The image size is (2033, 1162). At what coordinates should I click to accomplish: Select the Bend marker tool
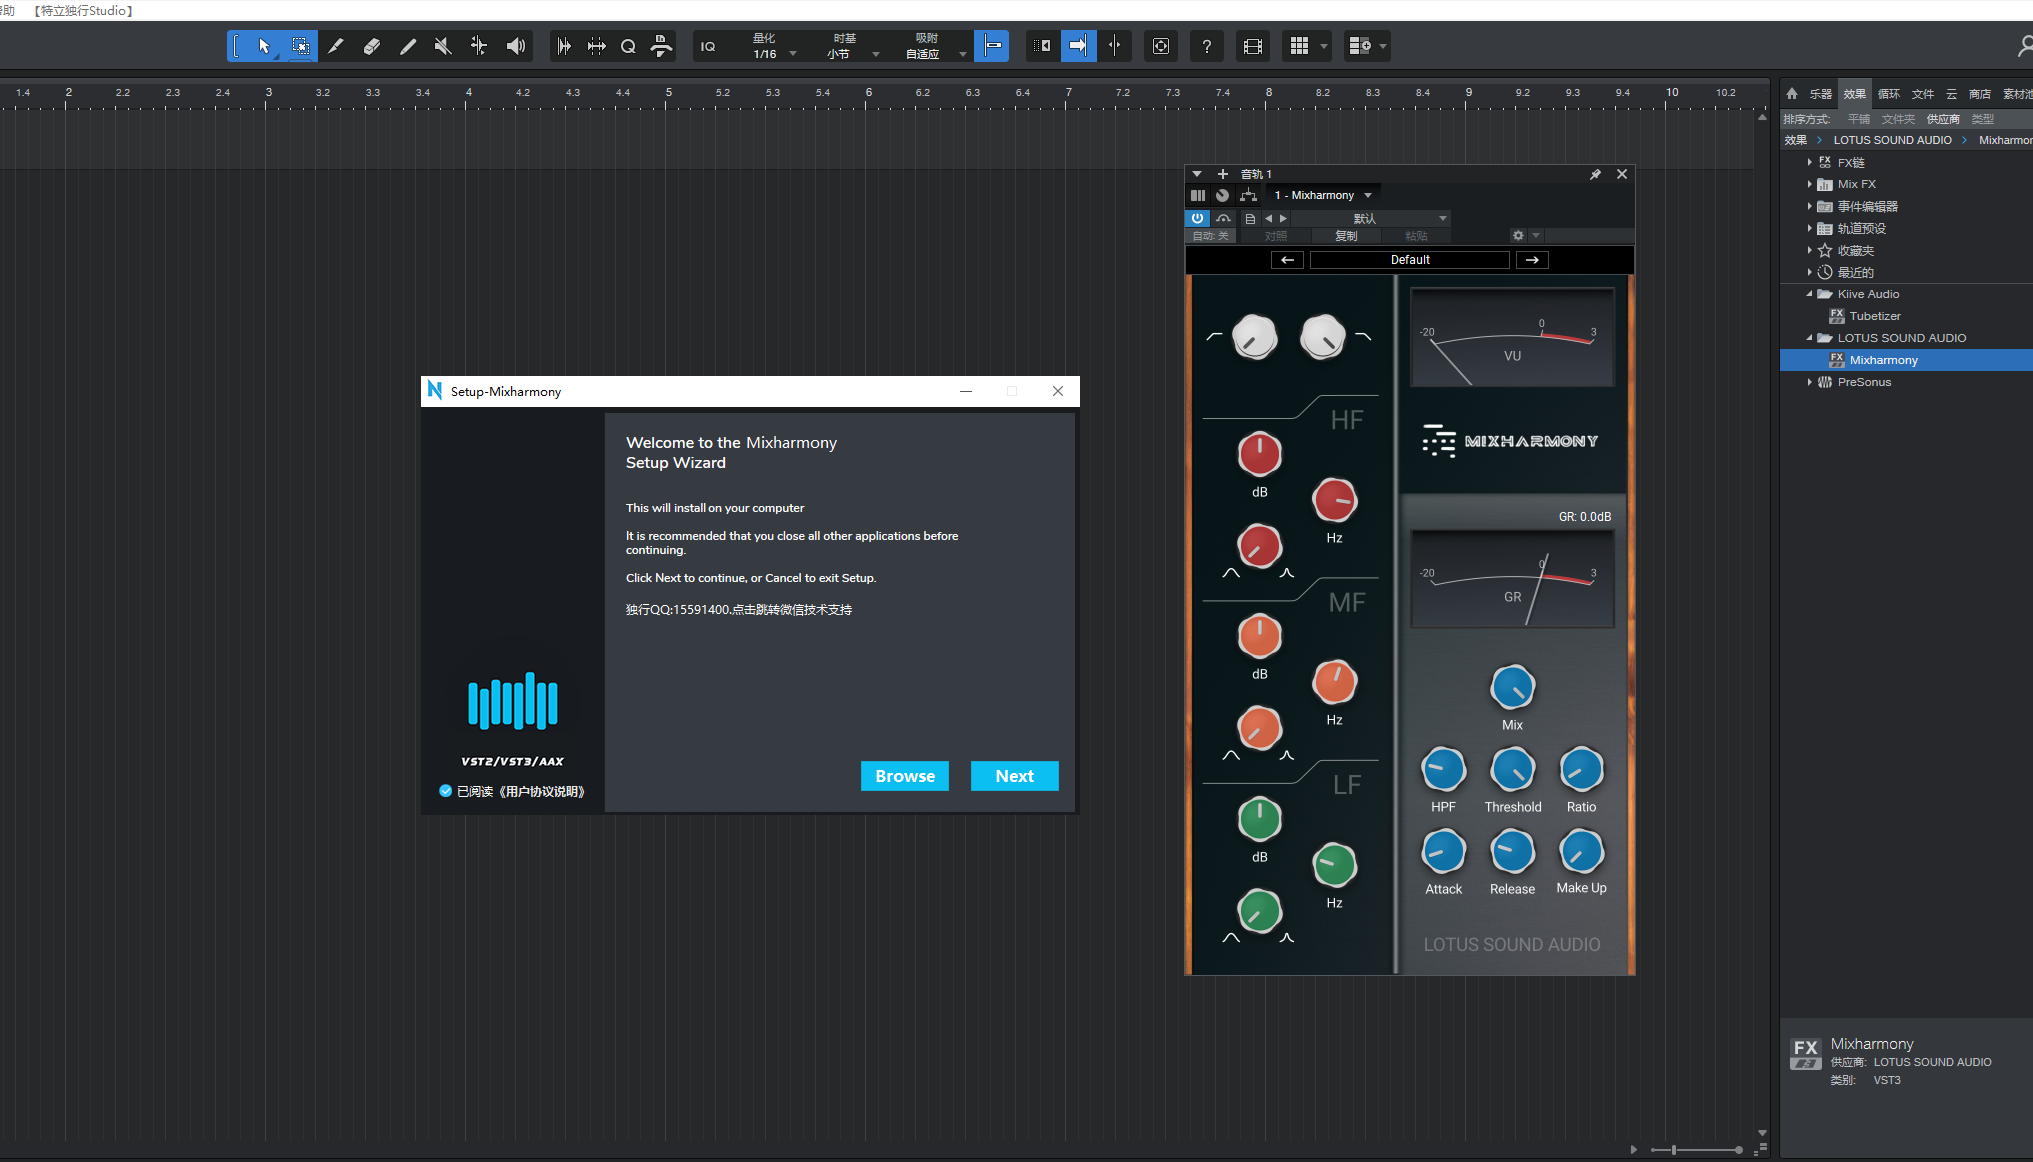click(479, 46)
